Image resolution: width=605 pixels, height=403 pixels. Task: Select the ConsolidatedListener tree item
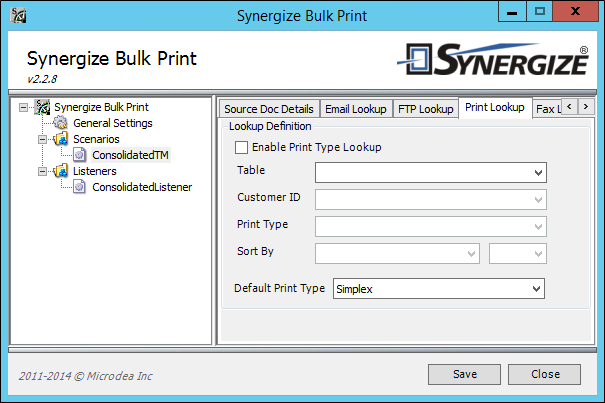[x=142, y=187]
